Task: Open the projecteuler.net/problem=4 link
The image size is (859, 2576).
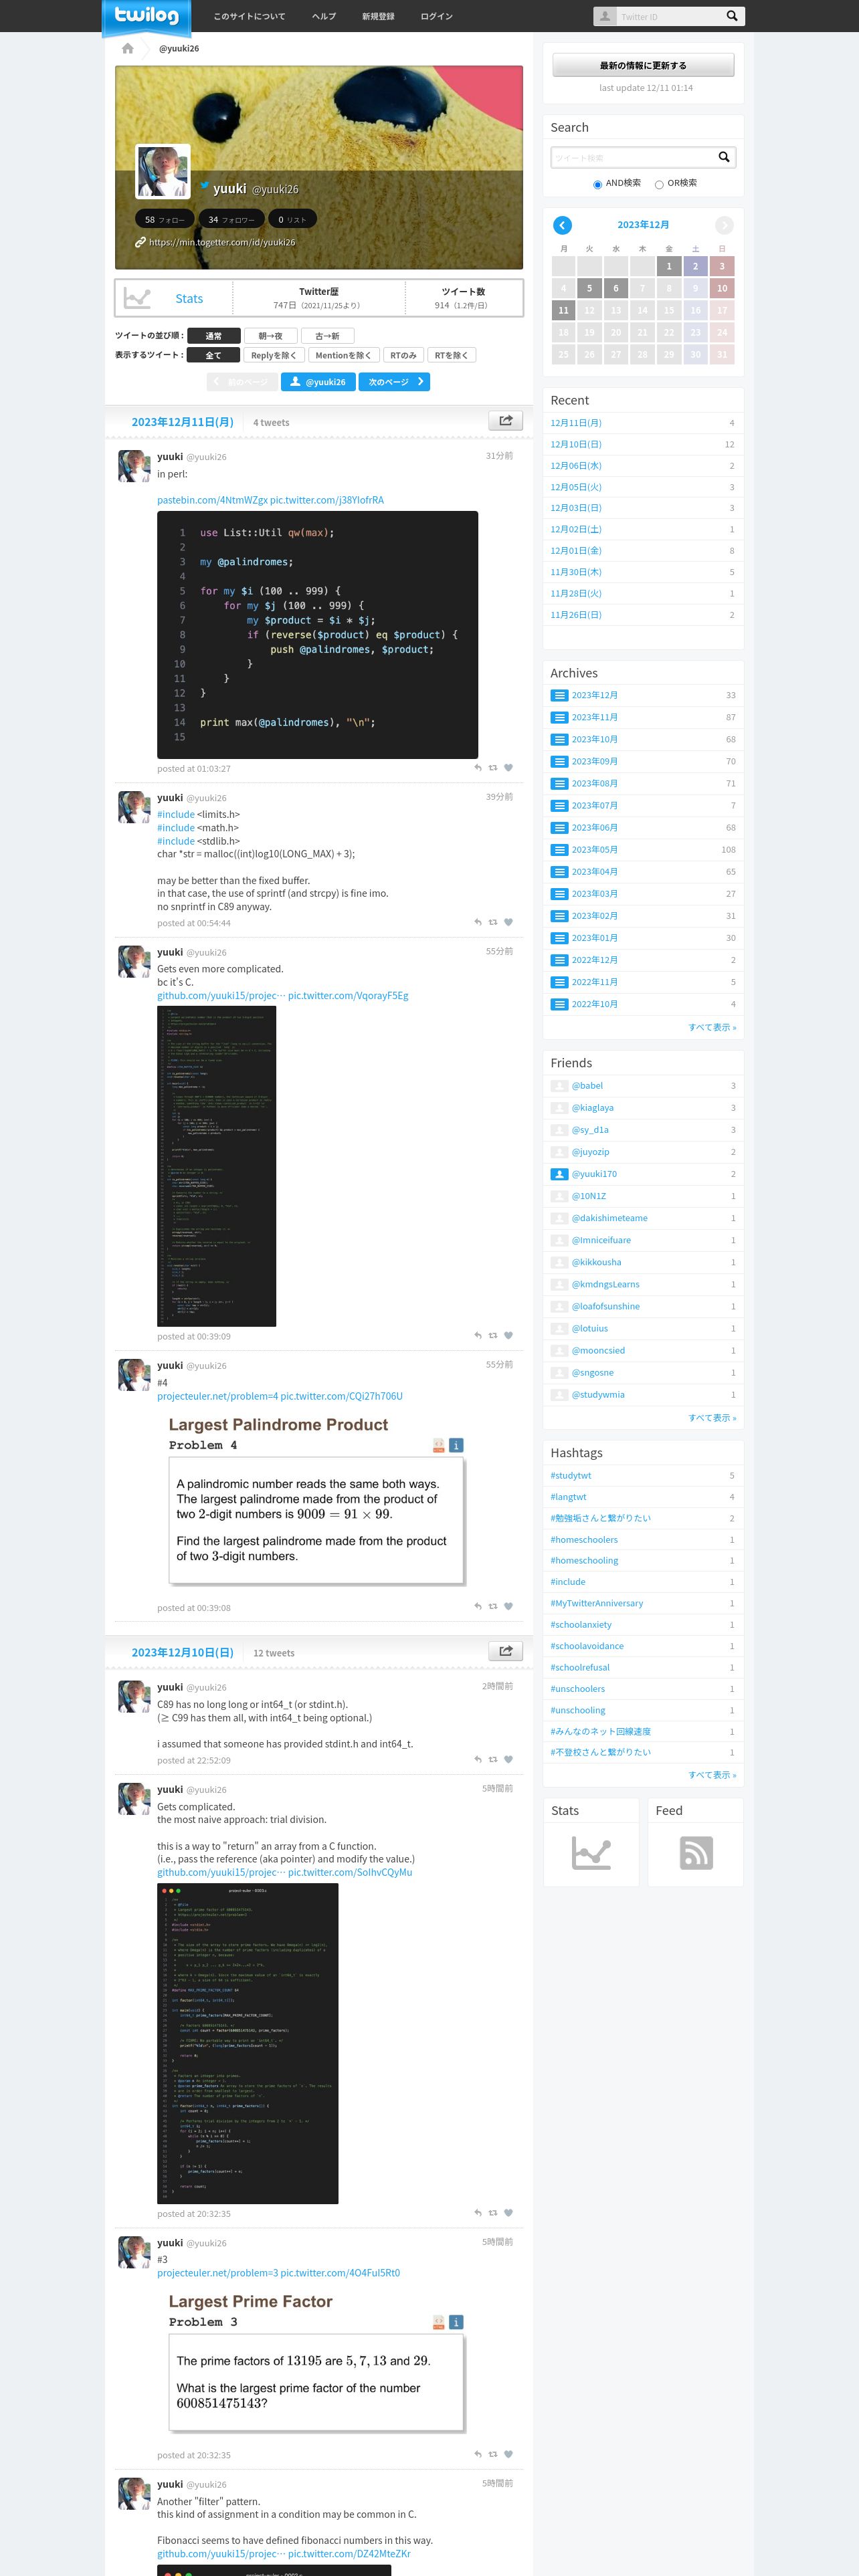Action: (217, 1396)
